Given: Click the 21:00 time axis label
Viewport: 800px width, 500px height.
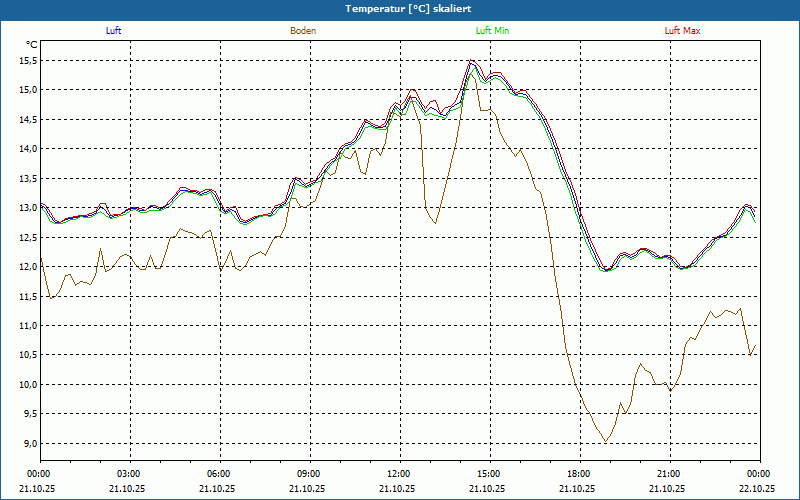Looking at the screenshot, I should click(x=670, y=474).
